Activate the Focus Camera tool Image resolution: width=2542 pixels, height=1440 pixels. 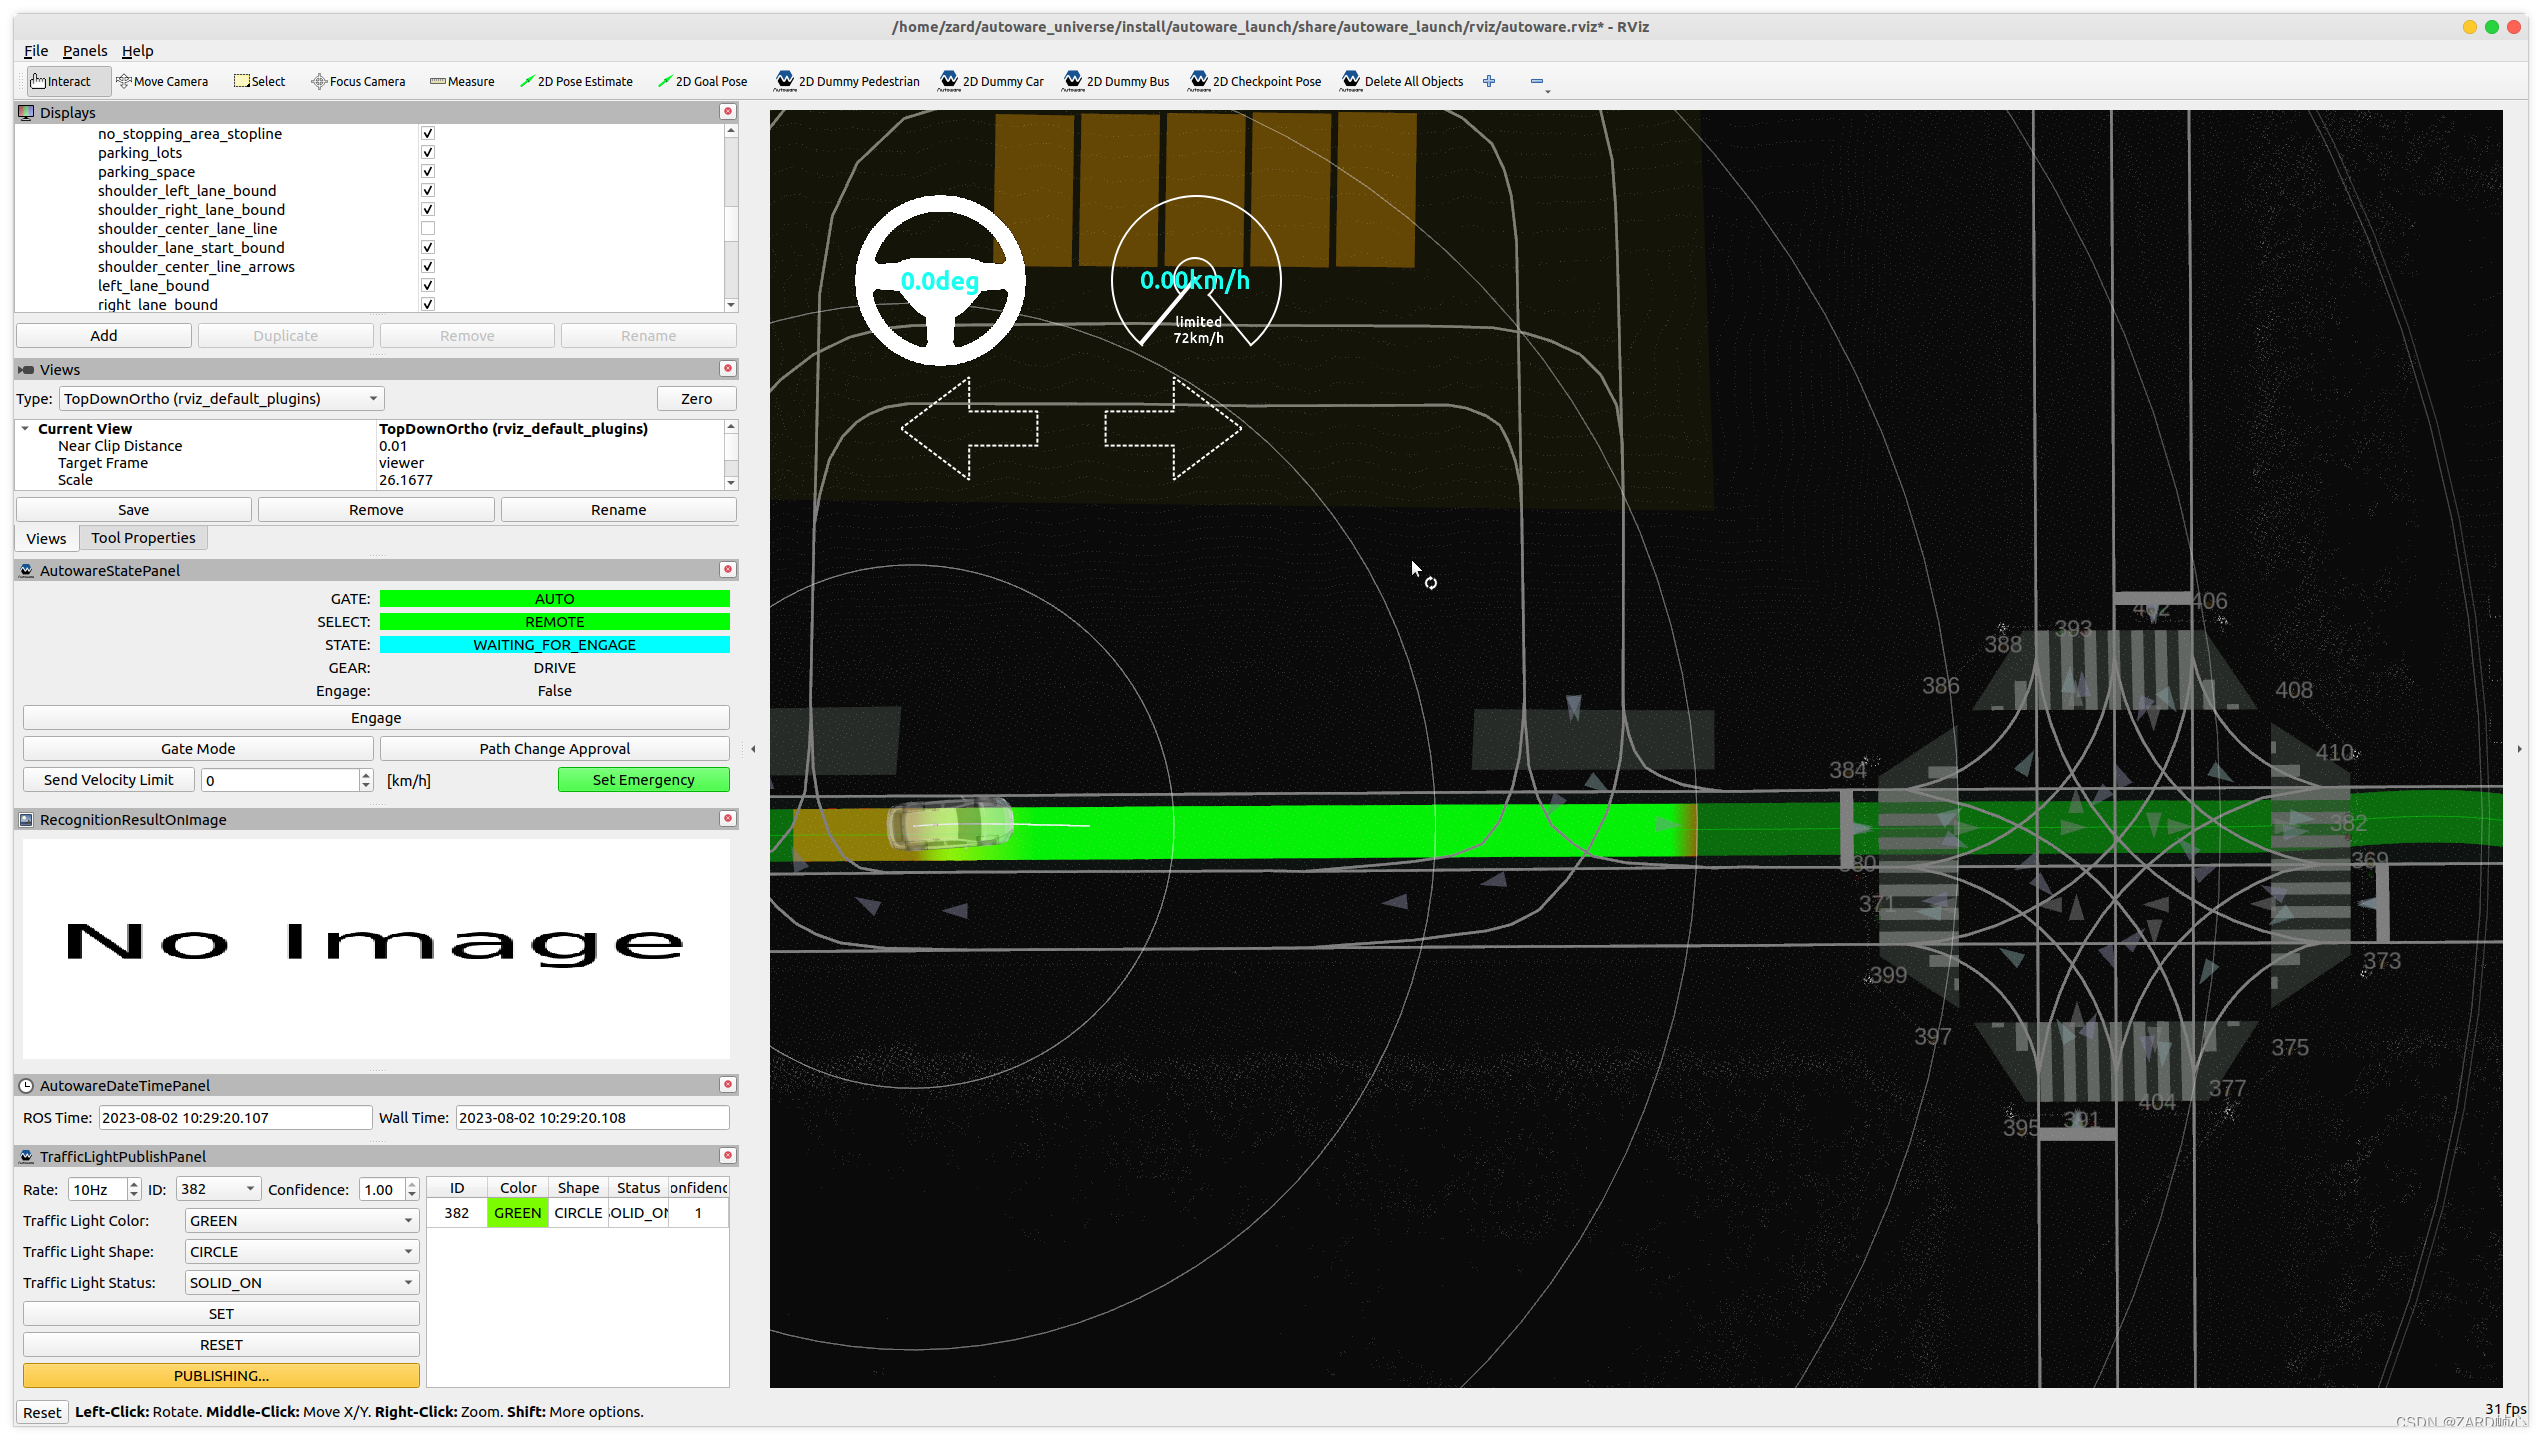click(x=358, y=82)
